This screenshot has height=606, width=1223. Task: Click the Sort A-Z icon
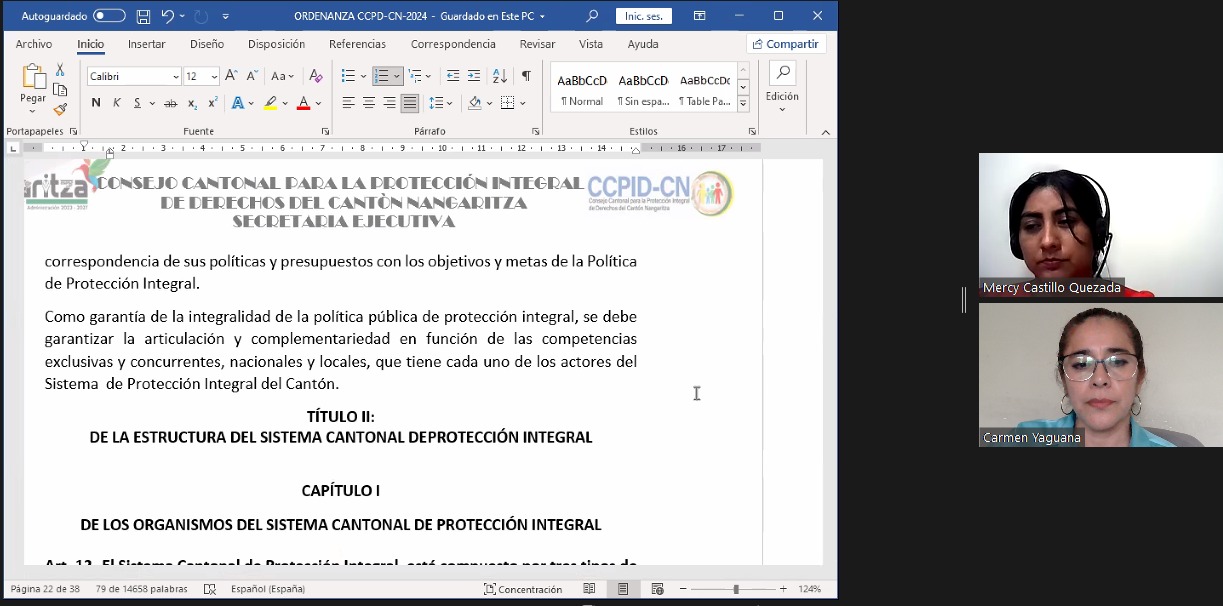(x=500, y=76)
